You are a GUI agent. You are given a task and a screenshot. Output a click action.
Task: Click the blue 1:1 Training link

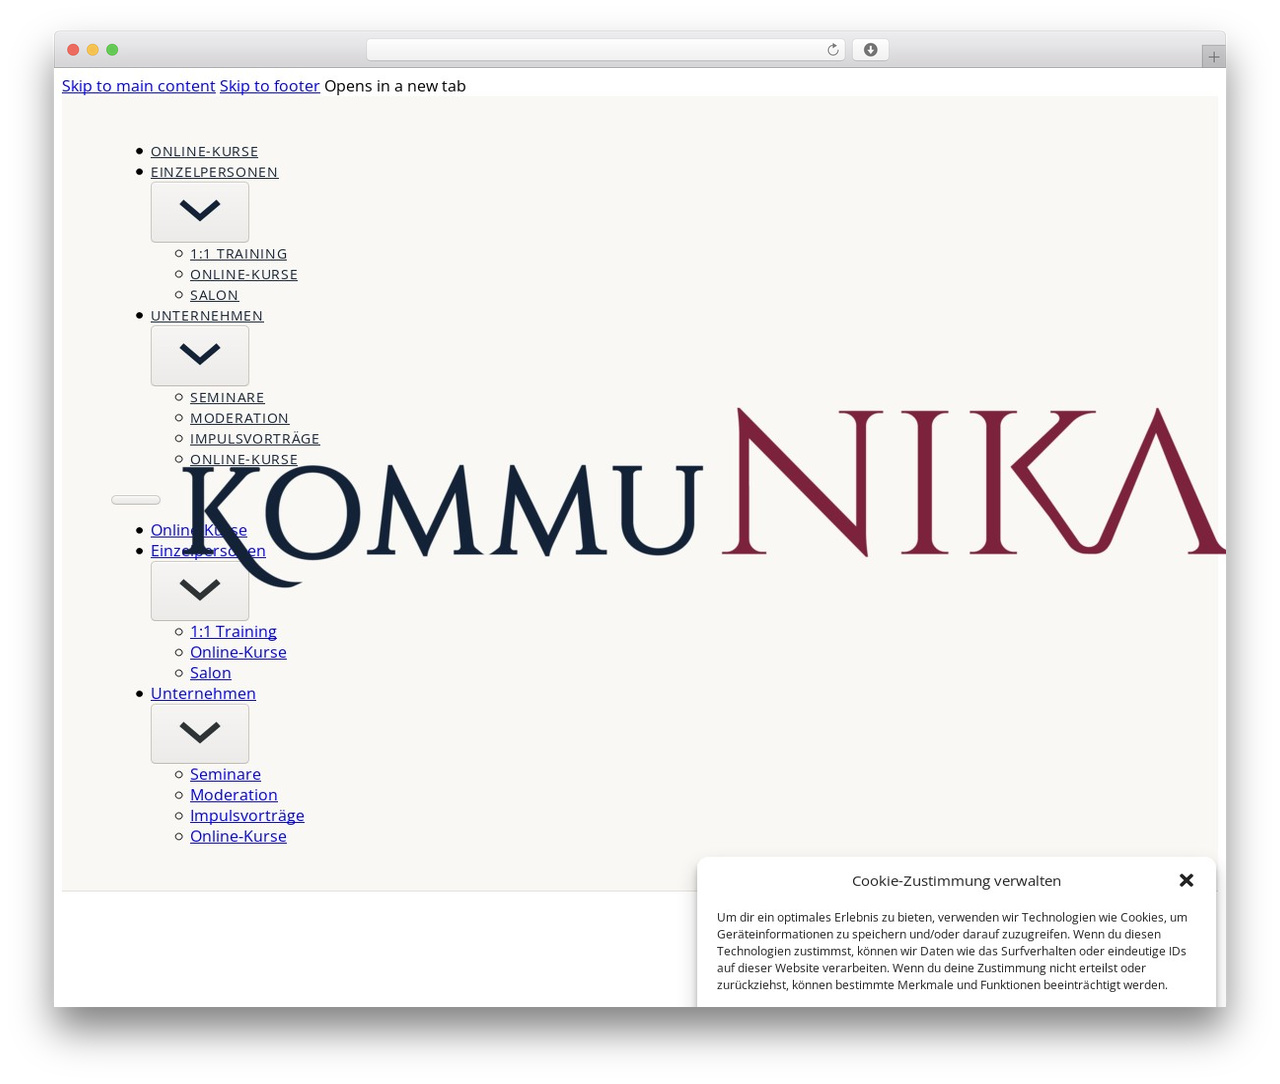[233, 632]
